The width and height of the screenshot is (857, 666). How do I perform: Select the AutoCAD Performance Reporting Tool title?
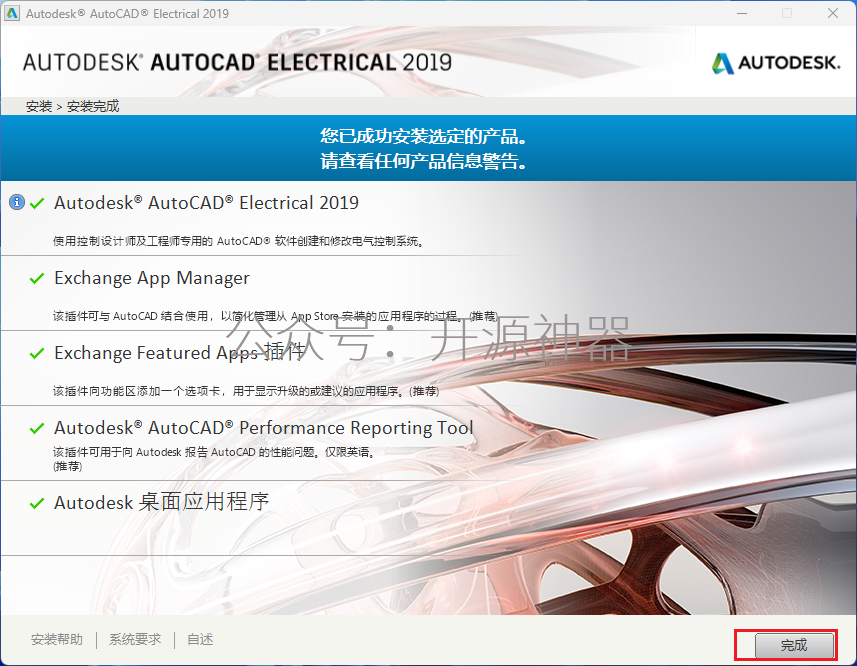click(263, 428)
